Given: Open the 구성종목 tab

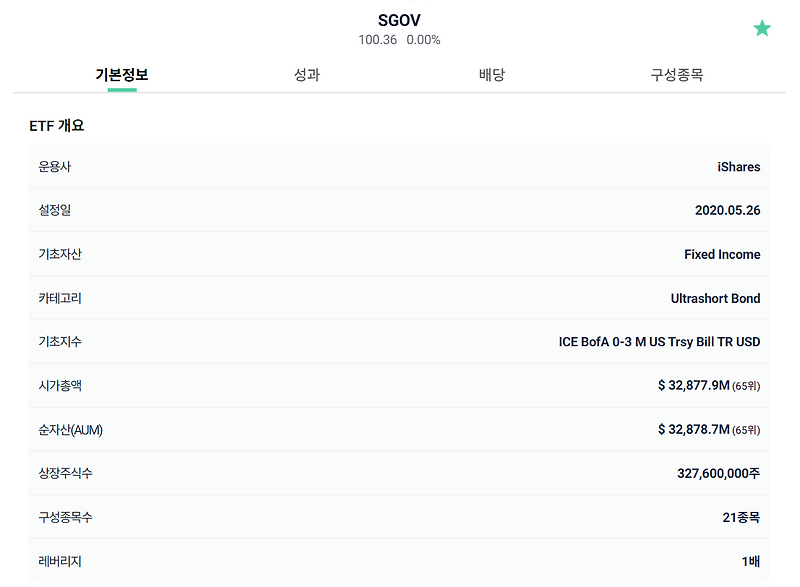Looking at the screenshot, I should coord(676,74).
